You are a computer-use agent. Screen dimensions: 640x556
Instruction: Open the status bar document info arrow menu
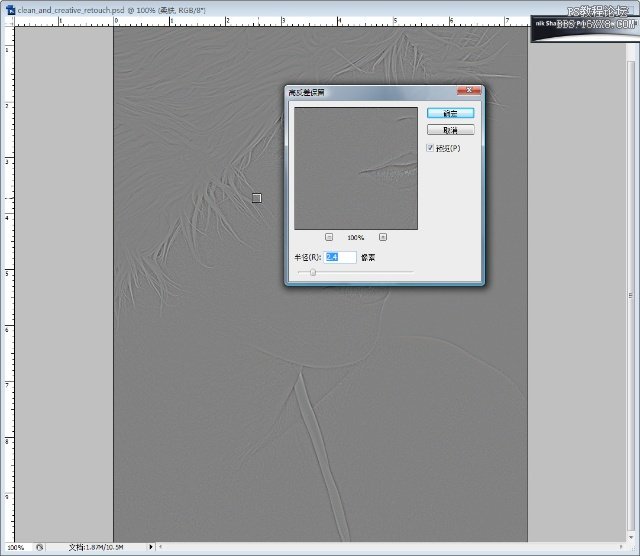tap(151, 547)
